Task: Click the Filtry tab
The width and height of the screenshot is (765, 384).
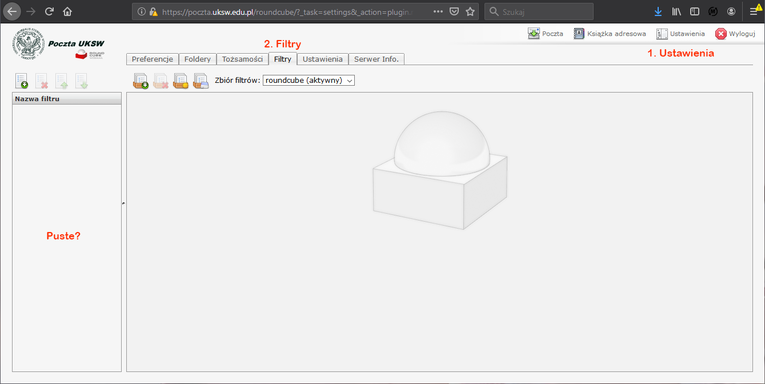Action: [x=282, y=59]
